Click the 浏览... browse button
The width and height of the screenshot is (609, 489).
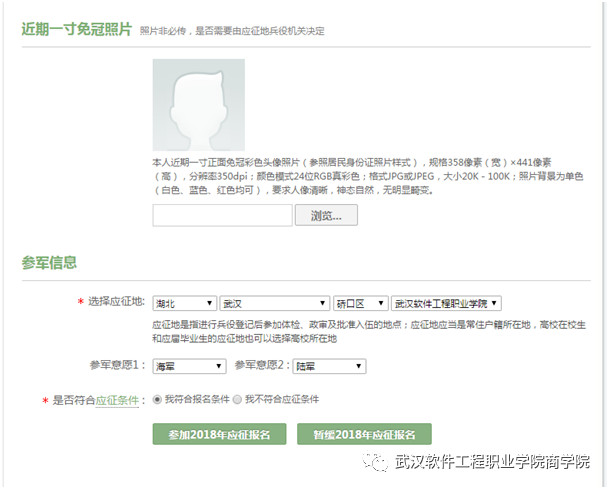point(326,215)
